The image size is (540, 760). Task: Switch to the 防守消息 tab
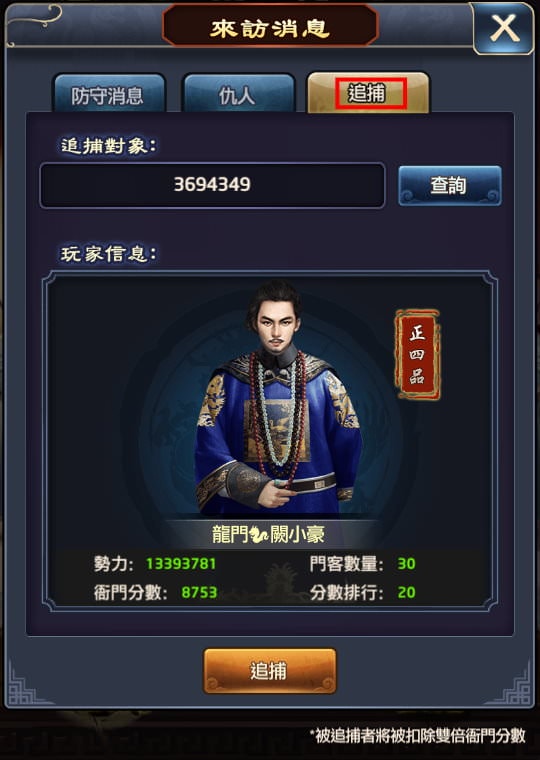pos(109,94)
